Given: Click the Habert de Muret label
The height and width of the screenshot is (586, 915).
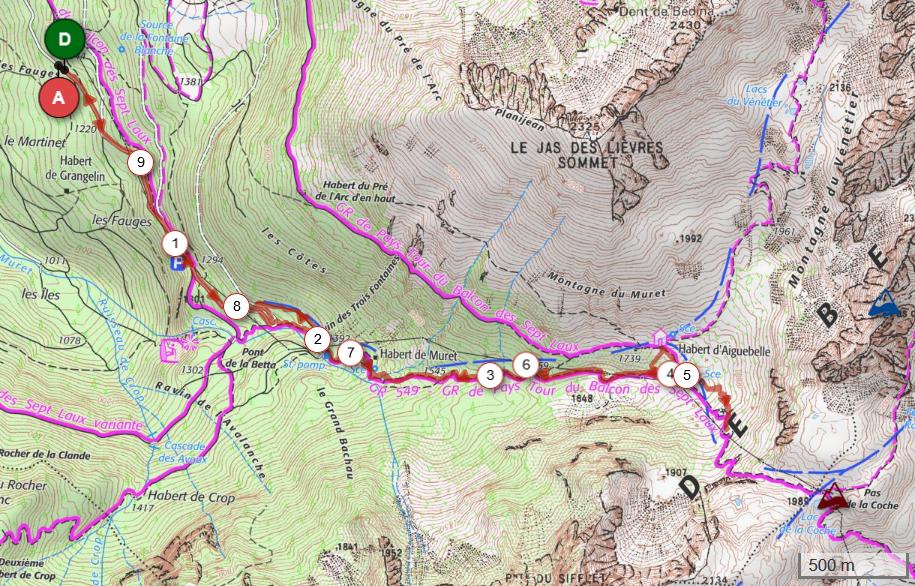Looking at the screenshot, I should tap(418, 354).
